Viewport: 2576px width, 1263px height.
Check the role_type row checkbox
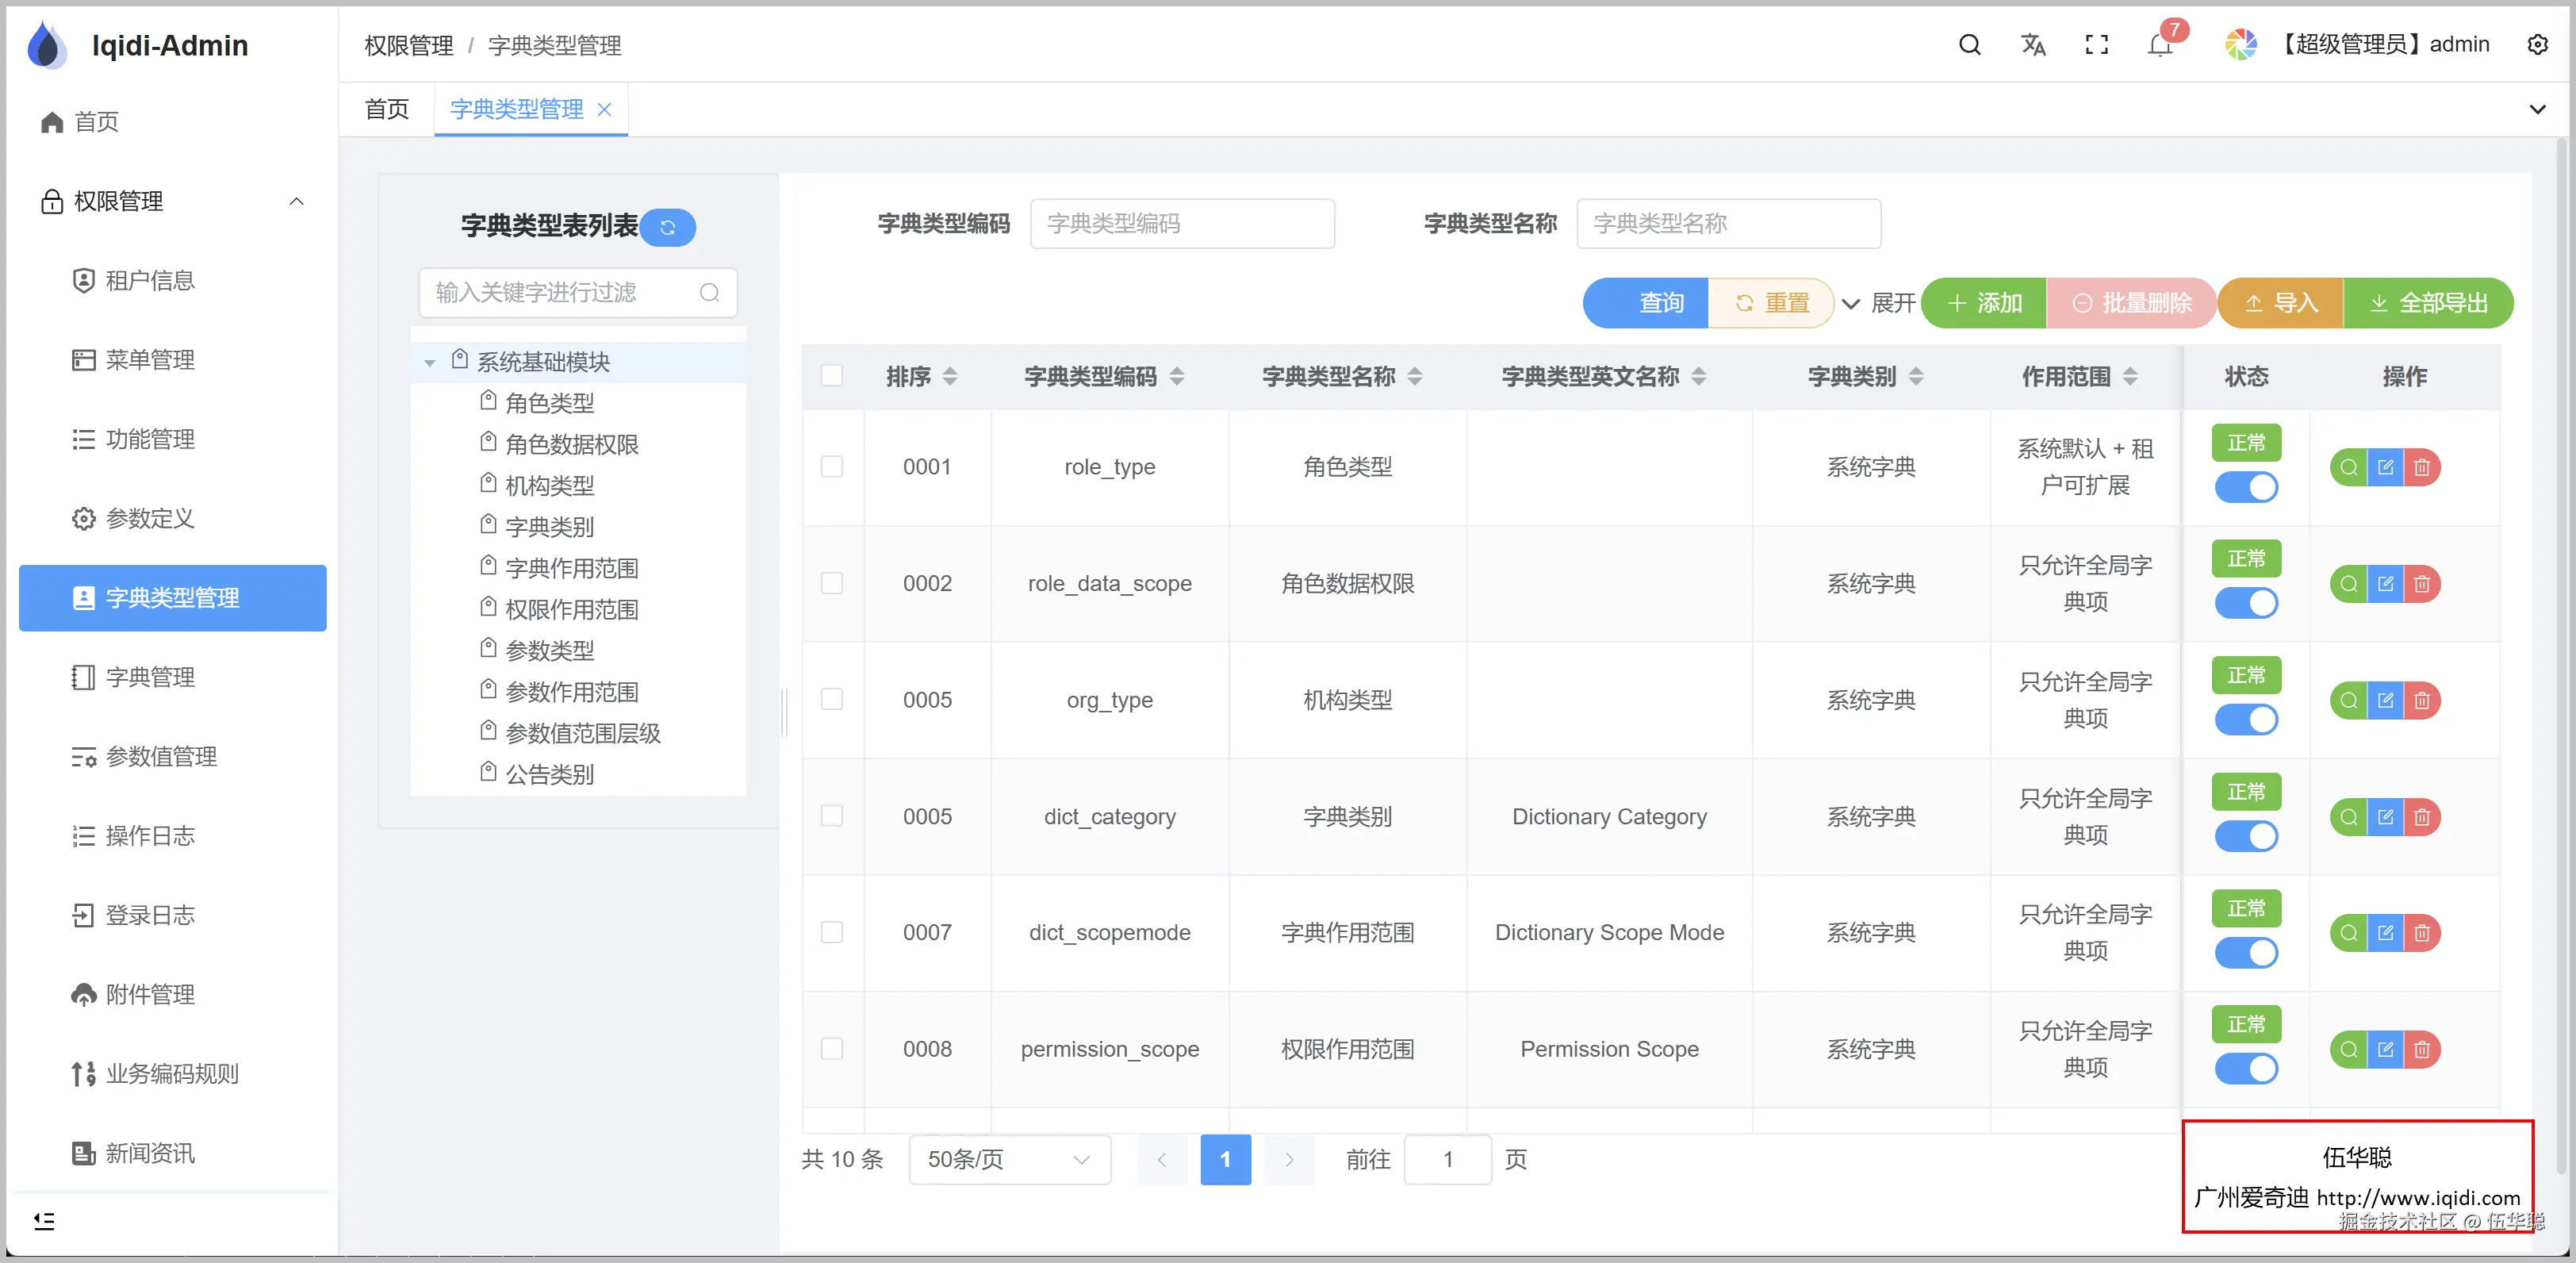click(832, 467)
